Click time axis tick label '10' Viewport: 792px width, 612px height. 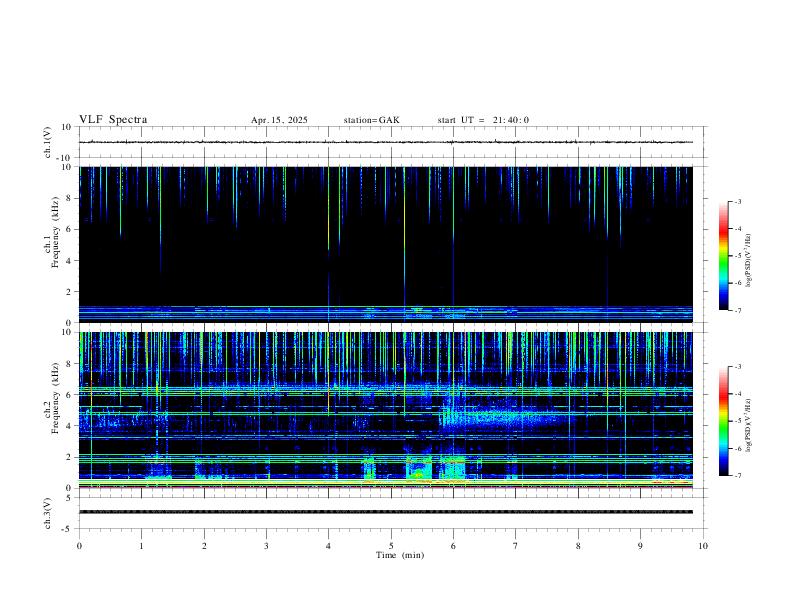[703, 546]
